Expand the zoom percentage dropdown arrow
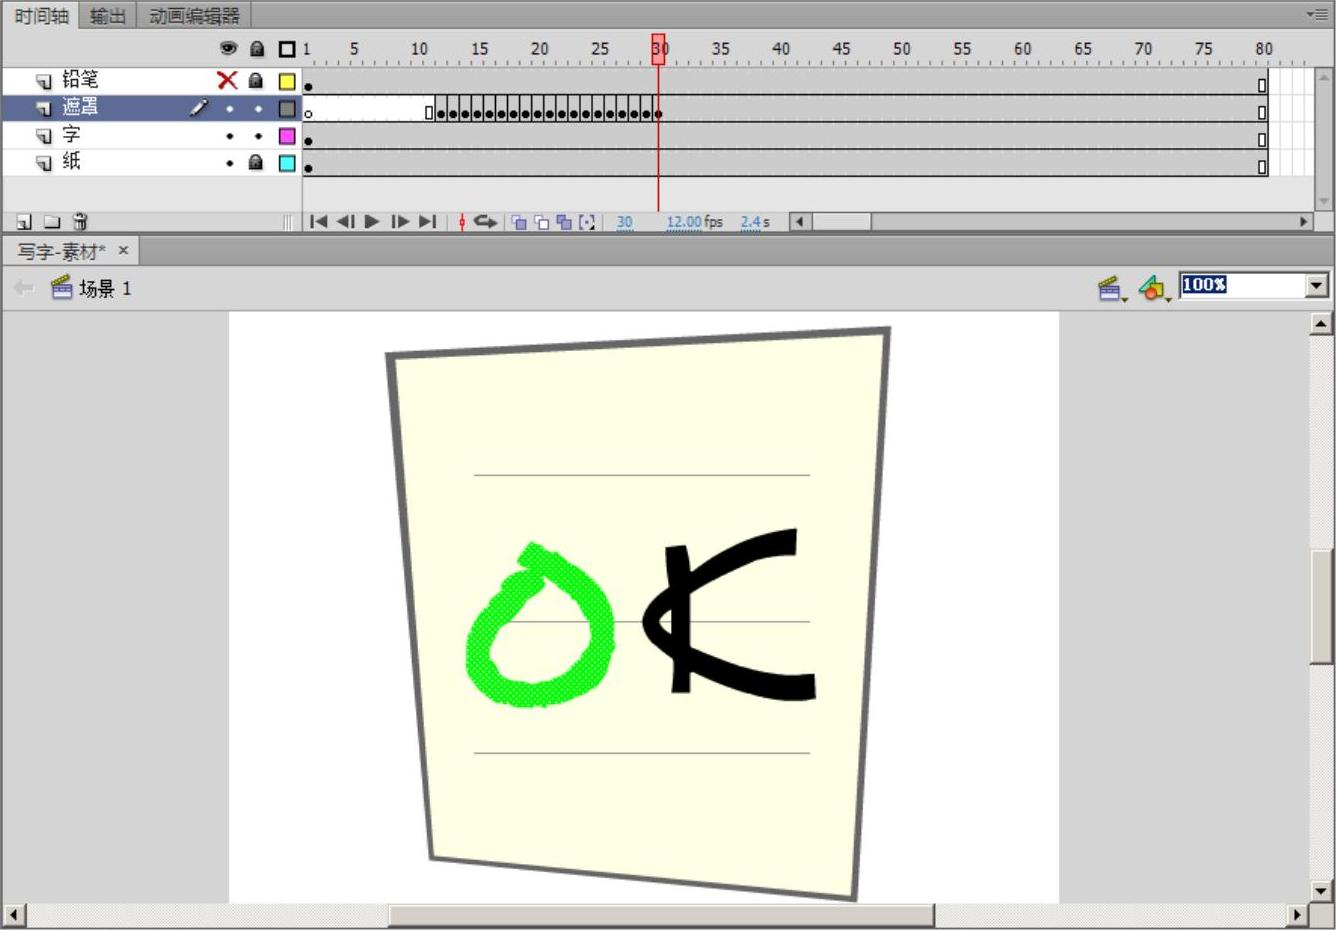The height and width of the screenshot is (930, 1336). coord(1316,286)
